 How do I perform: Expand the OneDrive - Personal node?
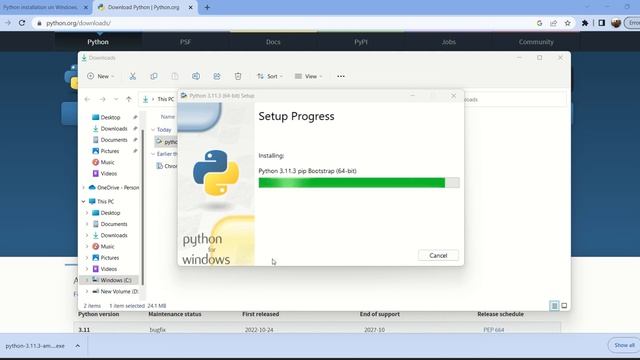84,188
